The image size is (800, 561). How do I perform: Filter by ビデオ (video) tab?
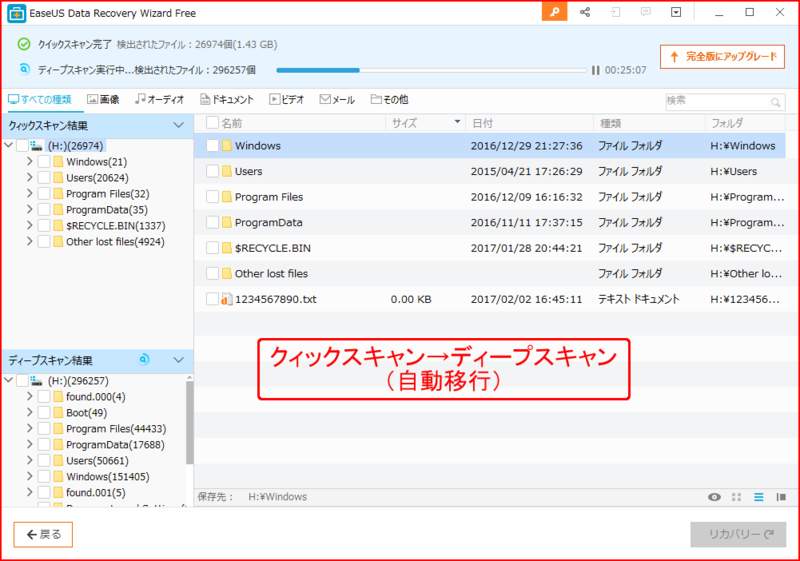287,99
